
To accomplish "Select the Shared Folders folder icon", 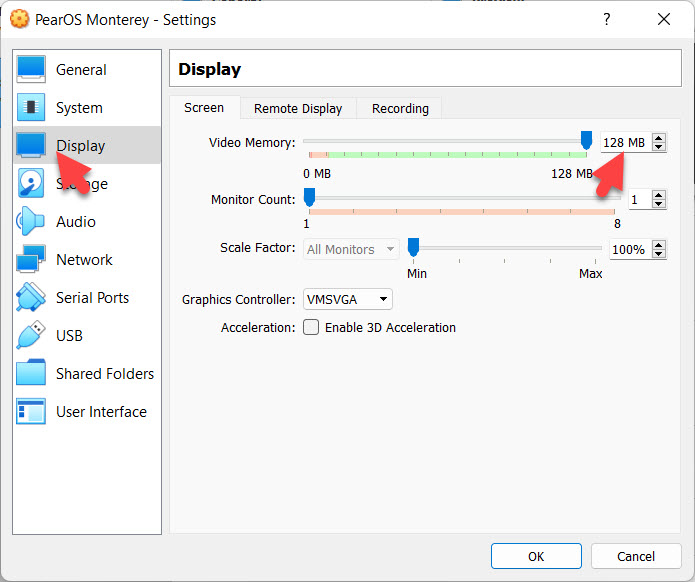I will (x=31, y=373).
